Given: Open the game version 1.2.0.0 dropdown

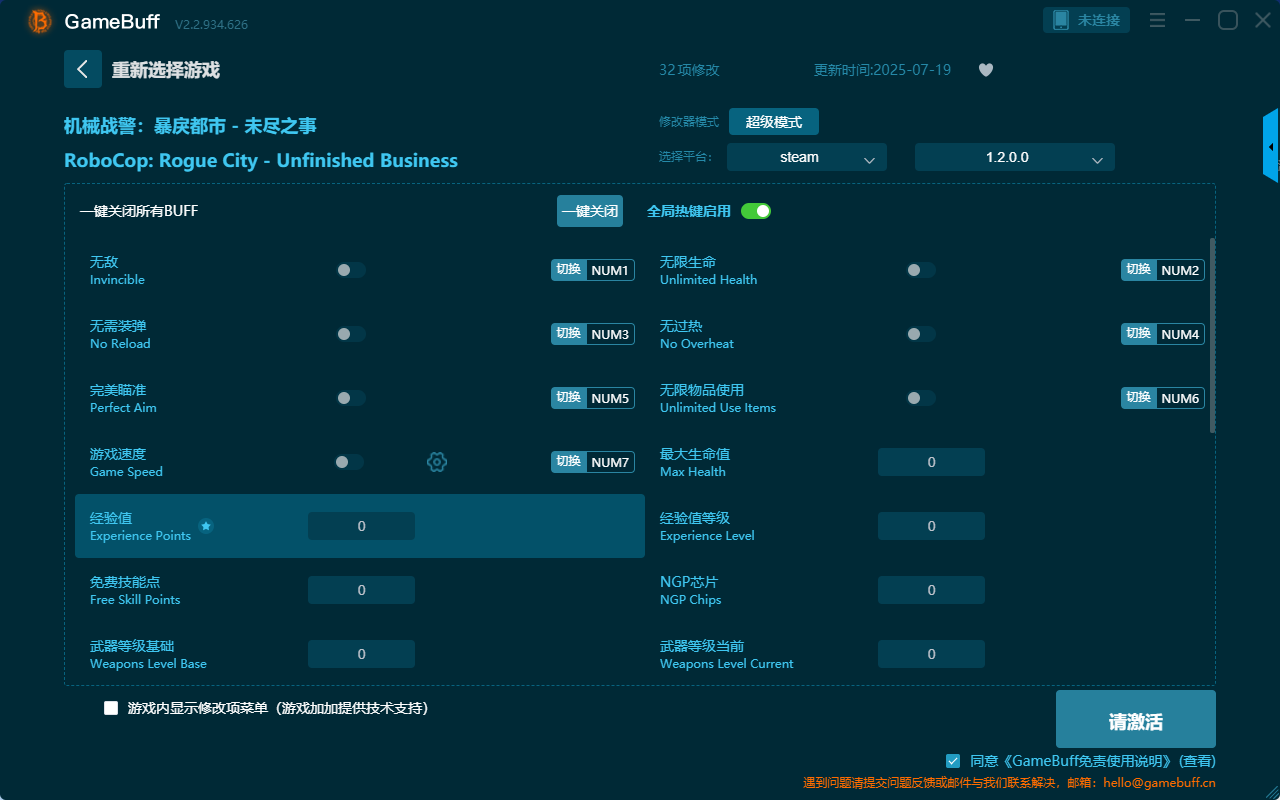Looking at the screenshot, I should coord(1014,157).
